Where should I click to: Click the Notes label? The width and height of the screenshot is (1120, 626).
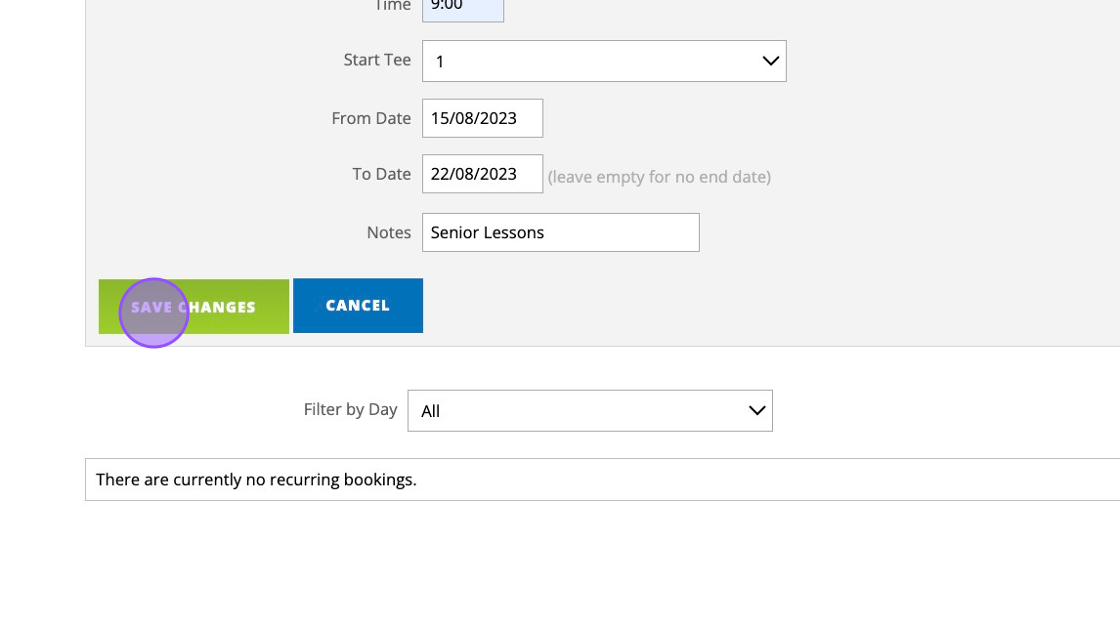(x=388, y=233)
